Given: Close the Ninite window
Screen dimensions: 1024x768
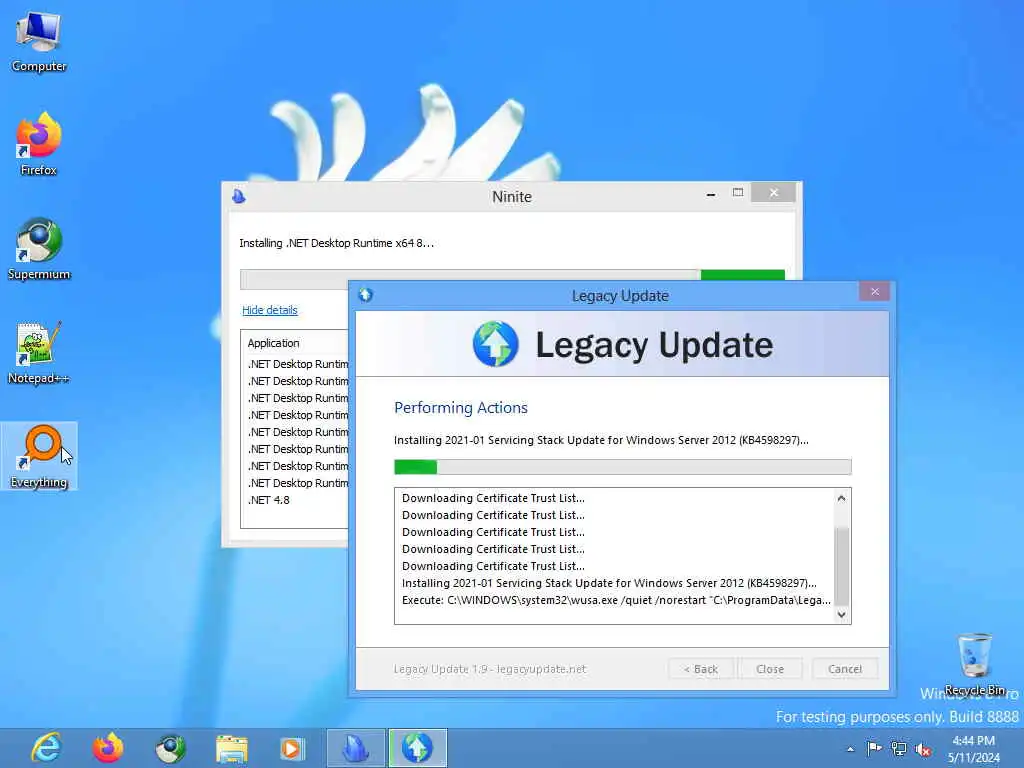Looking at the screenshot, I should point(773,193).
